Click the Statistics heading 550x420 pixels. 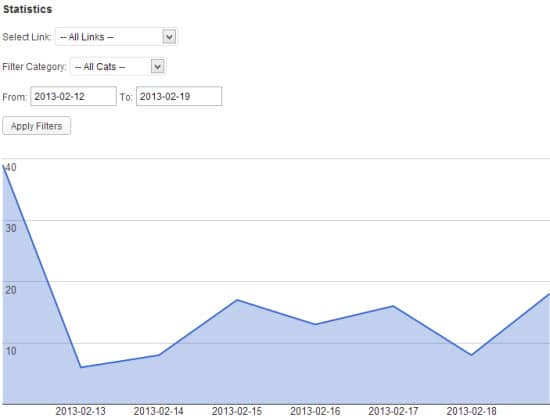click(27, 9)
